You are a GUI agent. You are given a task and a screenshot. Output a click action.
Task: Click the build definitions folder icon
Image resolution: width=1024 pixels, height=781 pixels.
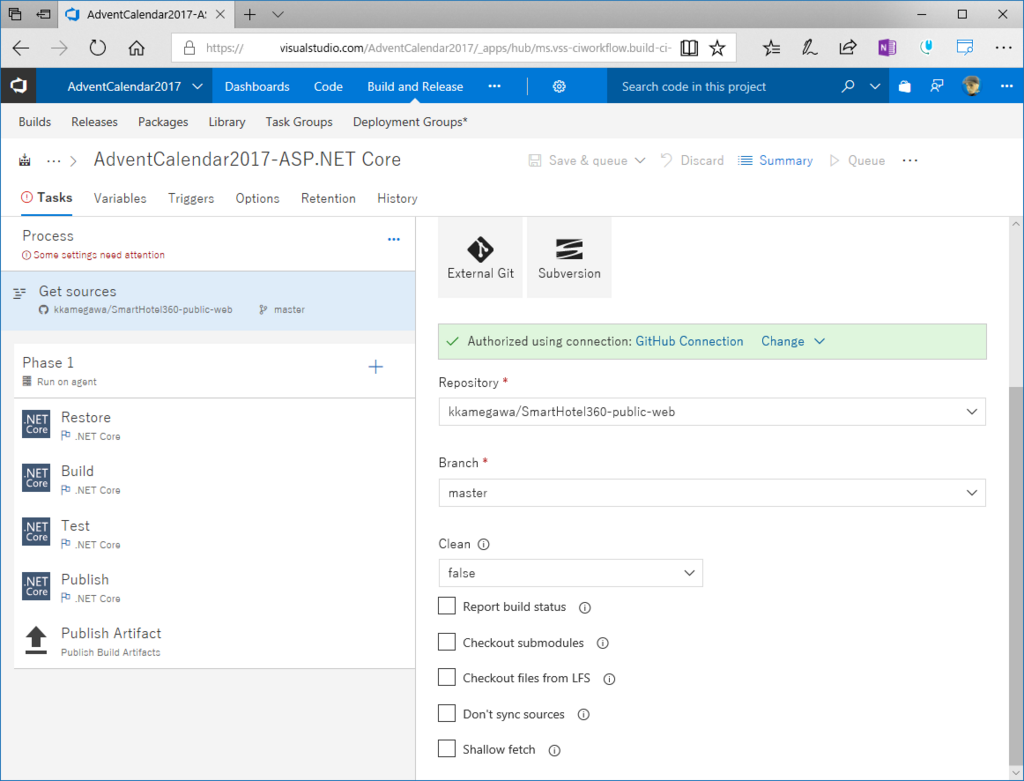tap(25, 161)
